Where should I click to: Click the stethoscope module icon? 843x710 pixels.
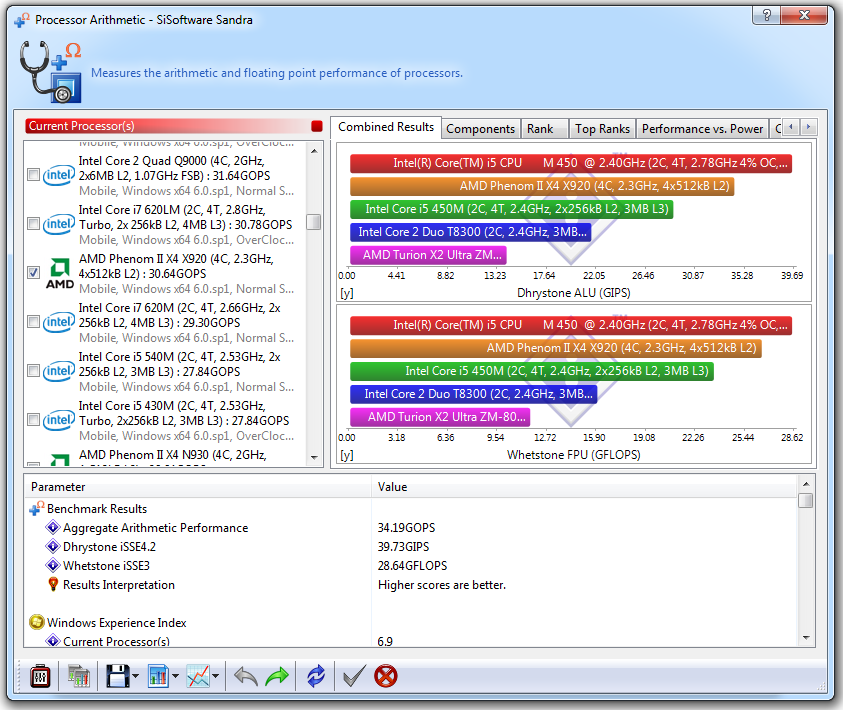click(x=50, y=72)
